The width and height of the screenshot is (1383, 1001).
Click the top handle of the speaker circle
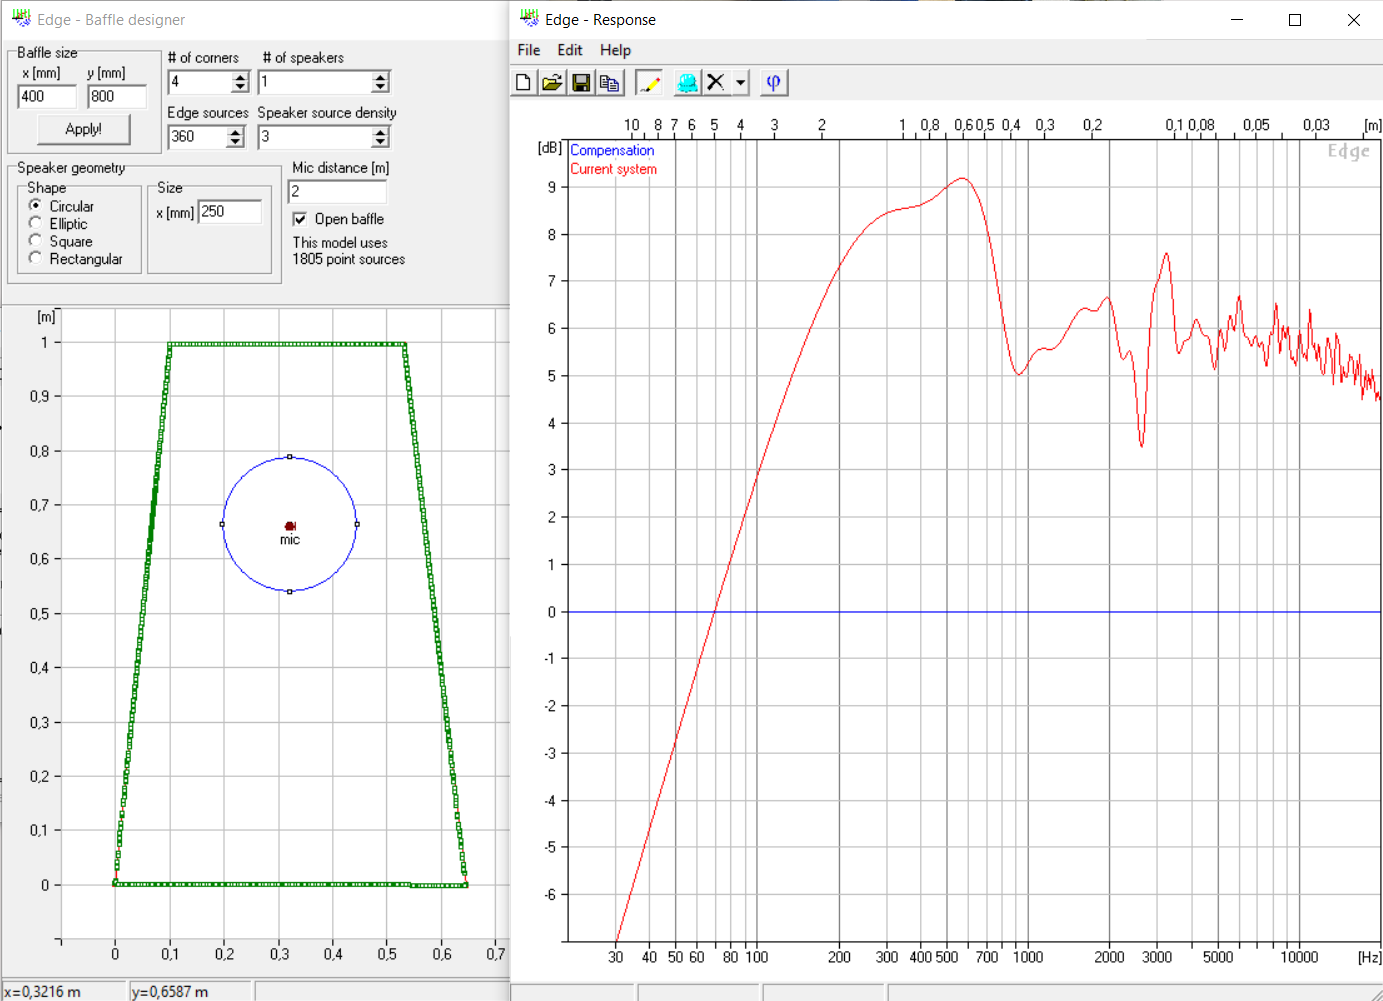290,457
